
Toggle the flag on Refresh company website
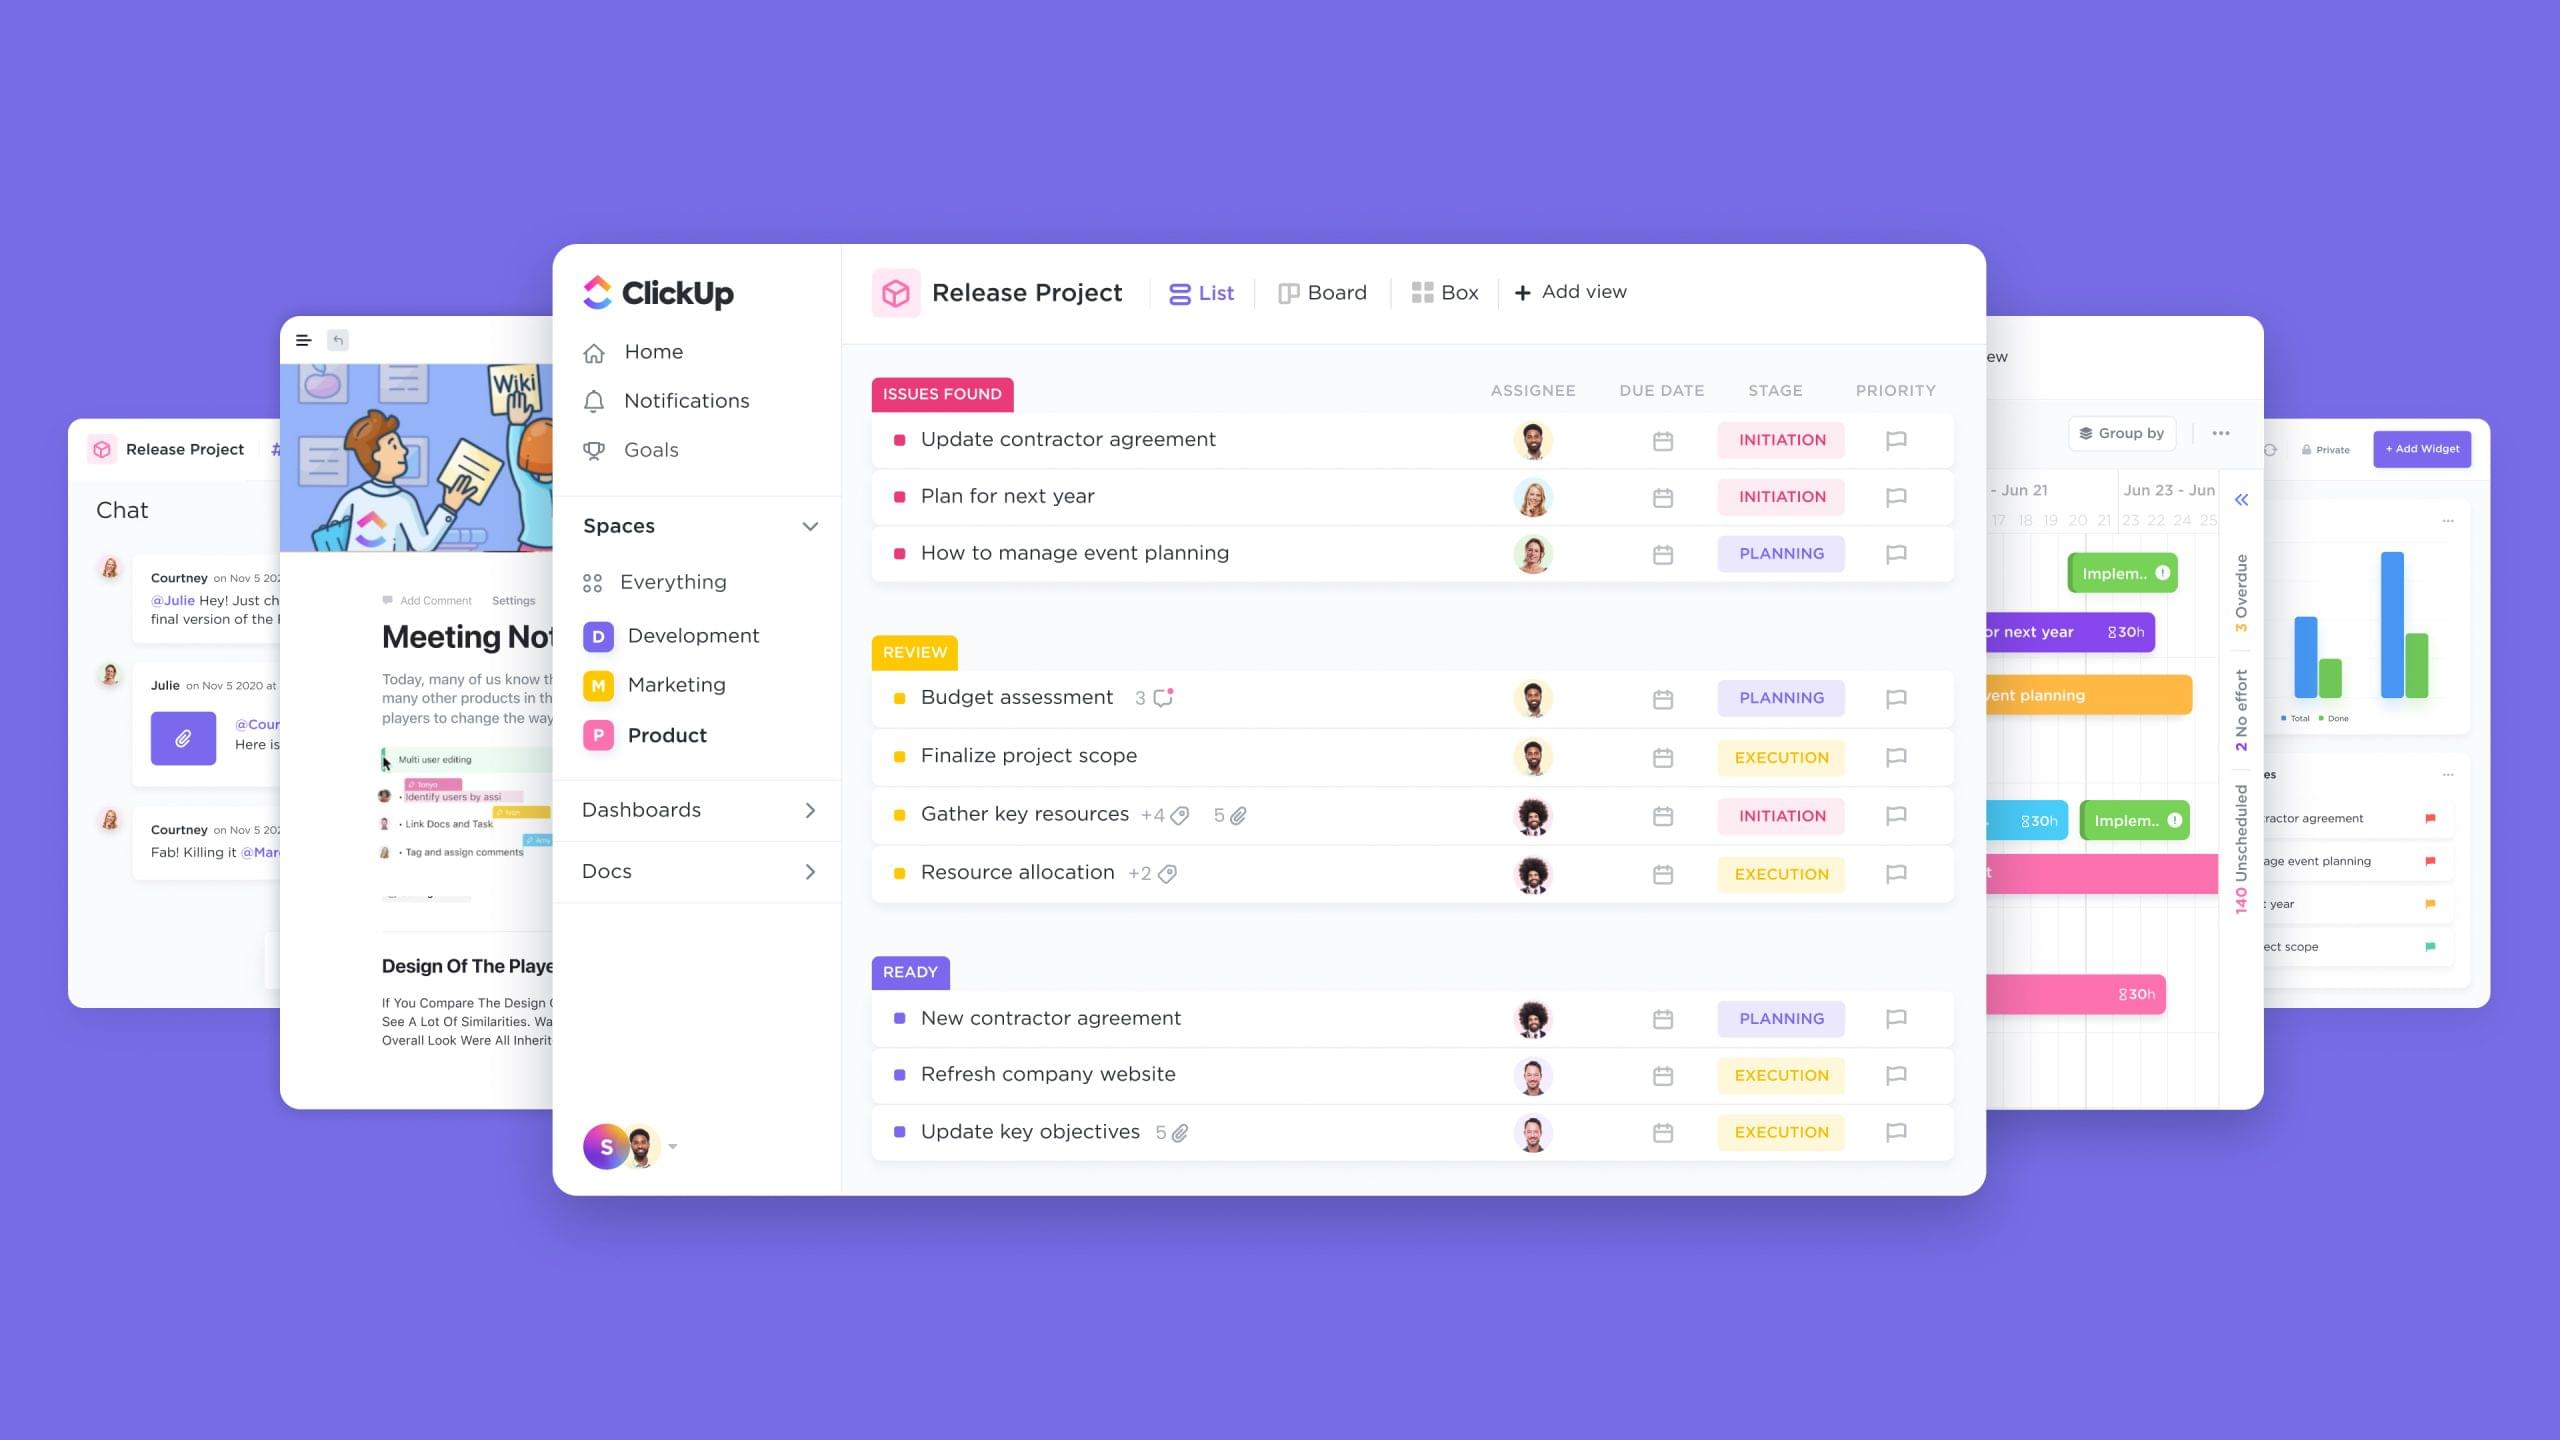1895,1074
